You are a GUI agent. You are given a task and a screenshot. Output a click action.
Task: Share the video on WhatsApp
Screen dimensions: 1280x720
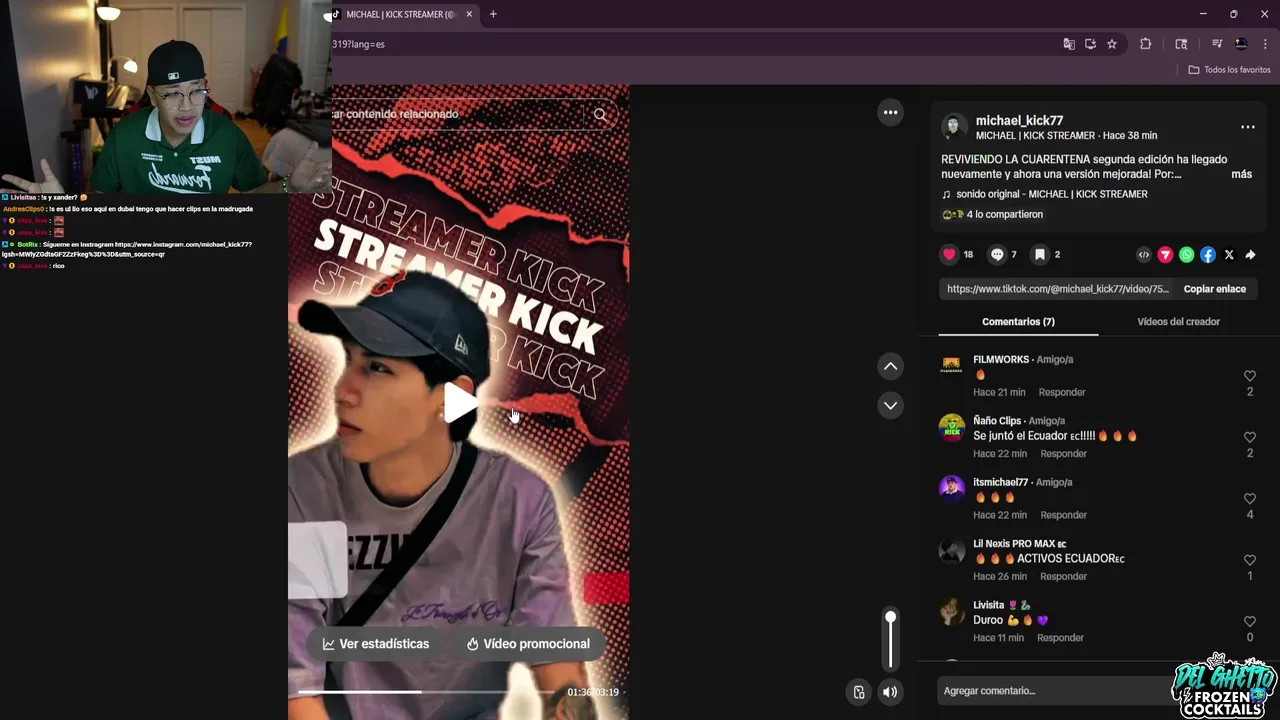1186,255
